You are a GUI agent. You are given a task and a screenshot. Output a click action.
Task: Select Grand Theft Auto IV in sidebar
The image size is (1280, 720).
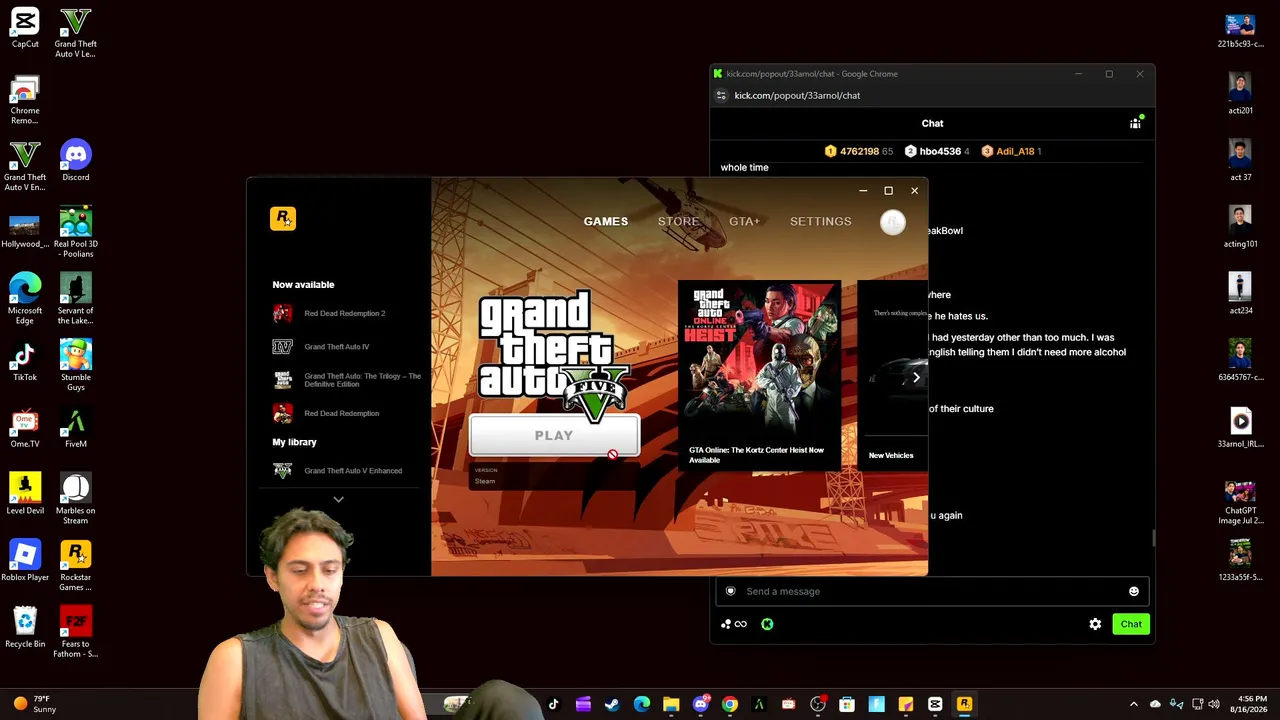point(336,347)
